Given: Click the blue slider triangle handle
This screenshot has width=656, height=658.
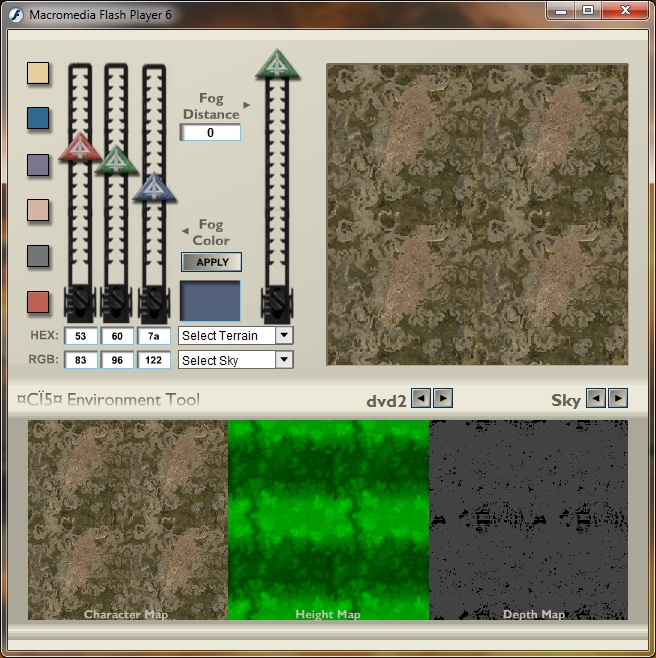Looking at the screenshot, I should pos(154,188).
